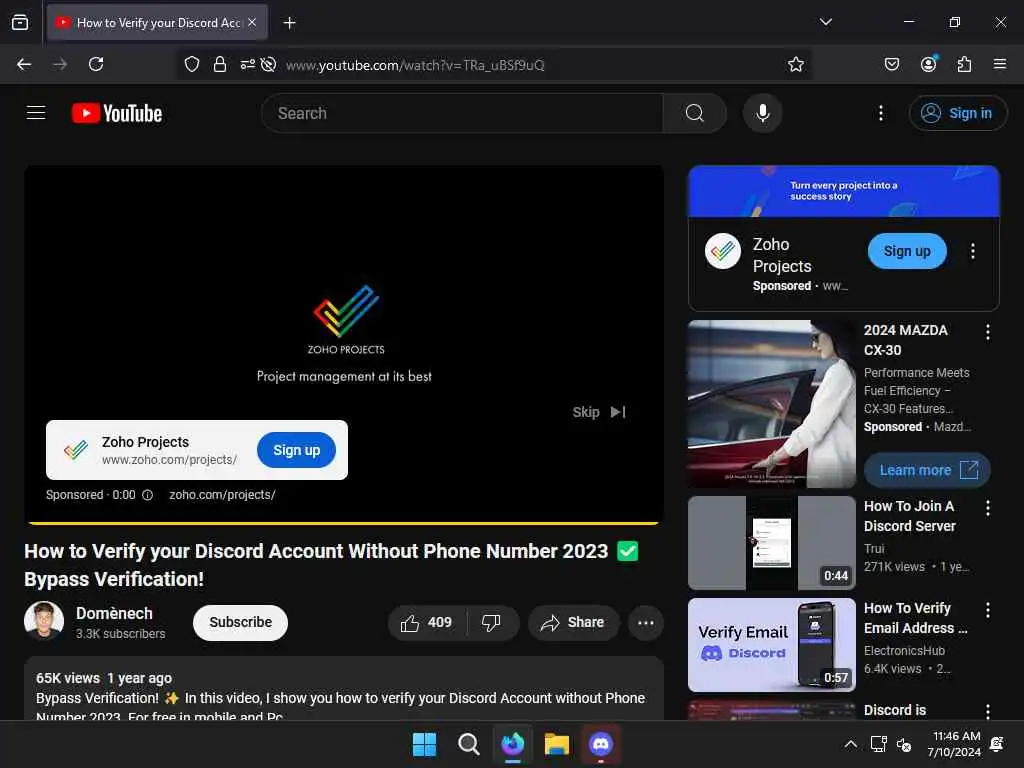Click Sign up in Zoho Projects sidebar ad
The width and height of the screenshot is (1024, 768).
(x=907, y=251)
